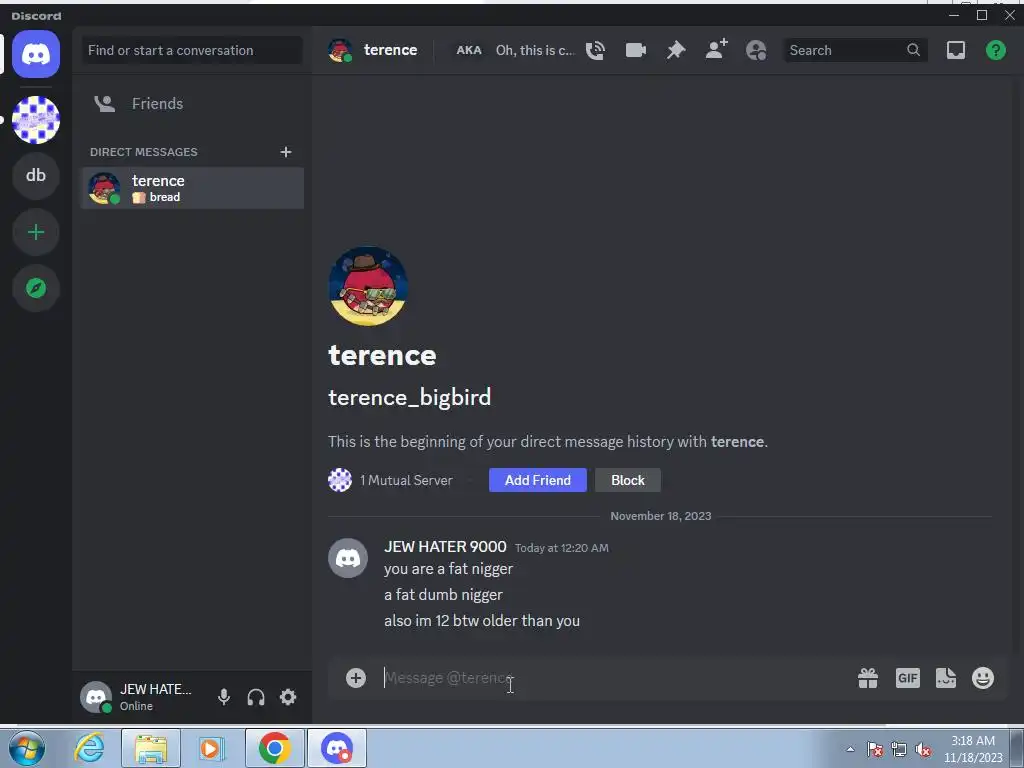Show hidden tray icons arrow
The image size is (1024, 768).
point(850,749)
